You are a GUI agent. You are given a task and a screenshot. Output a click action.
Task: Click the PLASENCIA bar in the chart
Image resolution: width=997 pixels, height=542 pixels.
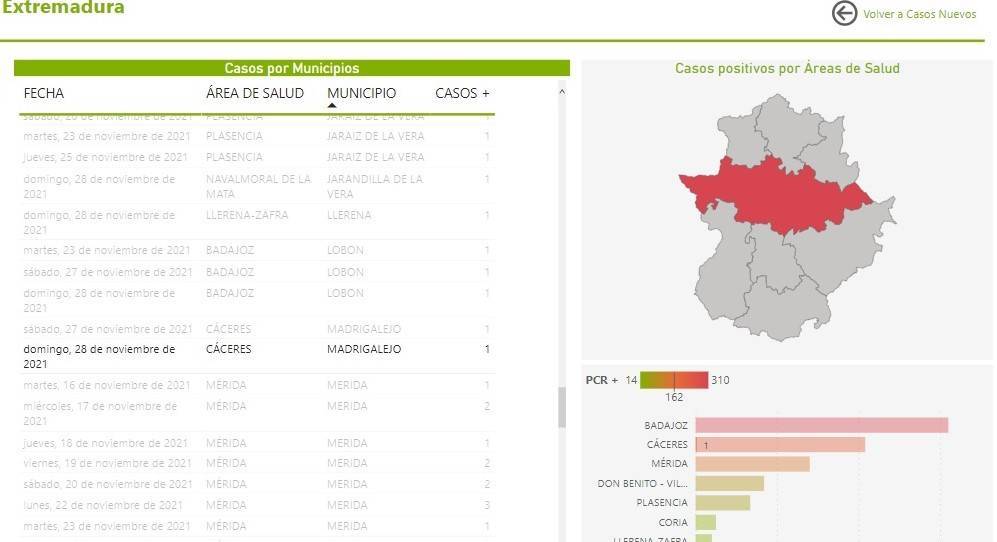pos(723,503)
